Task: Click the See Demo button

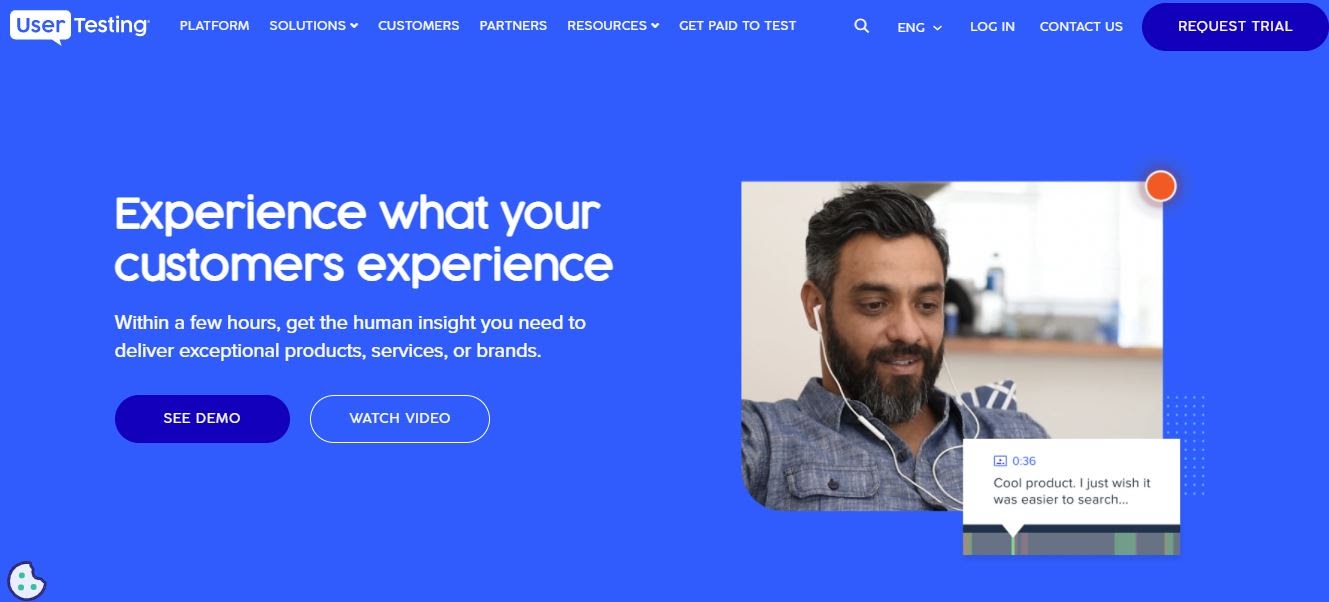Action: [202, 419]
